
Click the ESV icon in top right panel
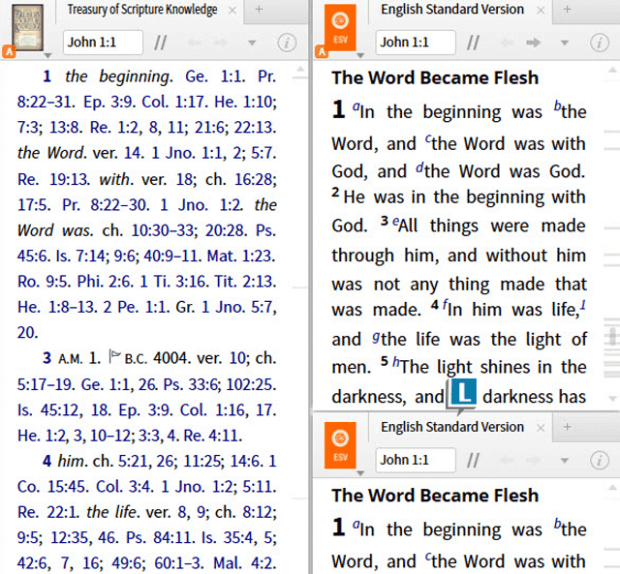[343, 28]
